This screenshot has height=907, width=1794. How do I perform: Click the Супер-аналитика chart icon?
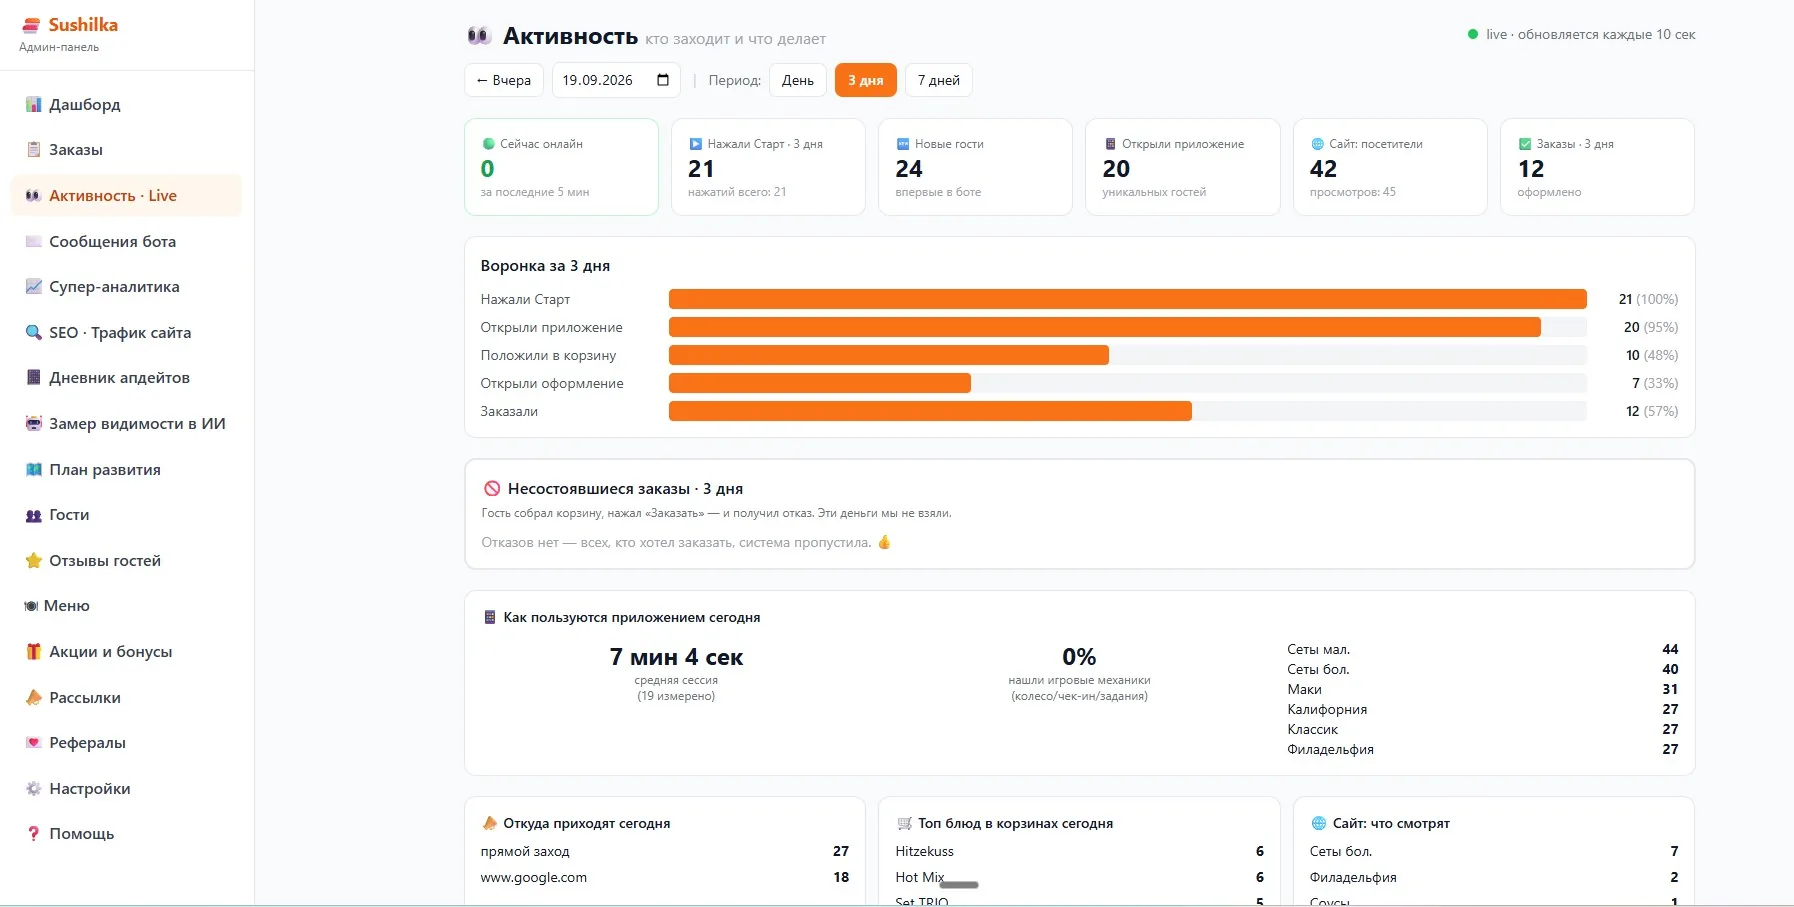point(34,287)
